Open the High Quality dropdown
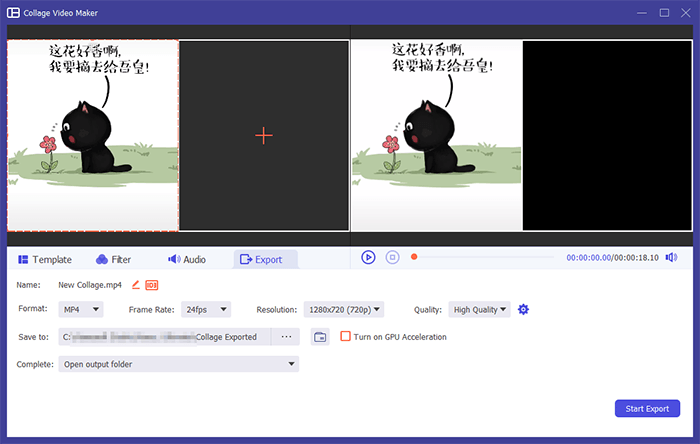This screenshot has height=444, width=700. [x=479, y=309]
